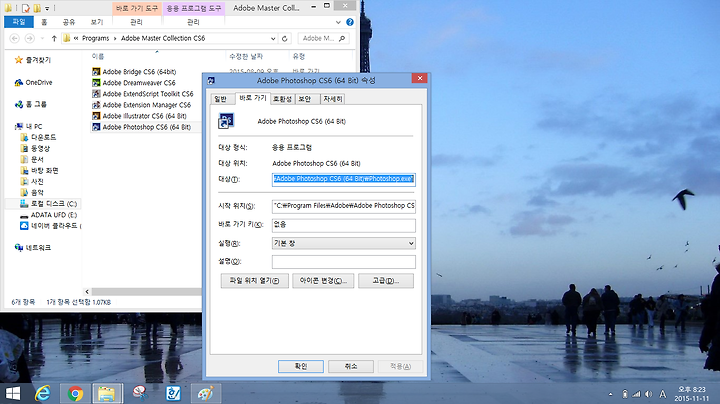
Task: Open Google Chrome from taskbar
Action: tap(75, 393)
